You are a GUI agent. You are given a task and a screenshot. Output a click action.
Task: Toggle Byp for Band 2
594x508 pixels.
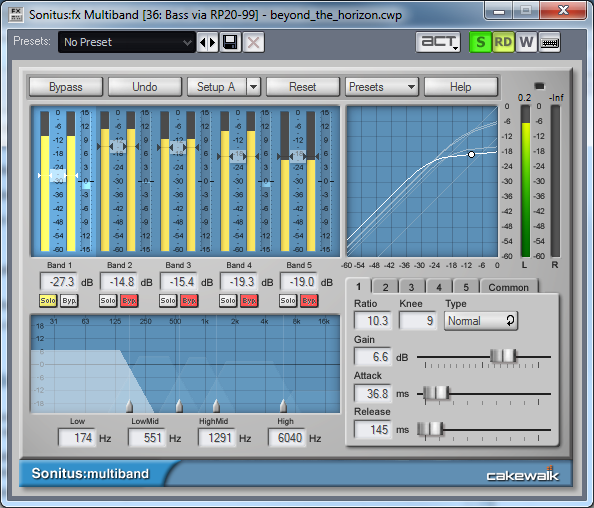tap(129, 300)
